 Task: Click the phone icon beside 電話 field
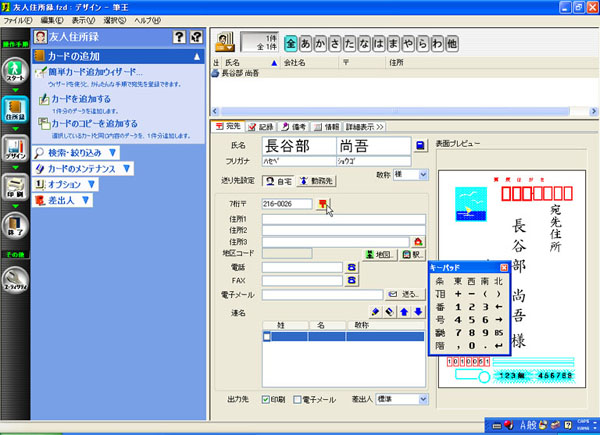click(351, 267)
